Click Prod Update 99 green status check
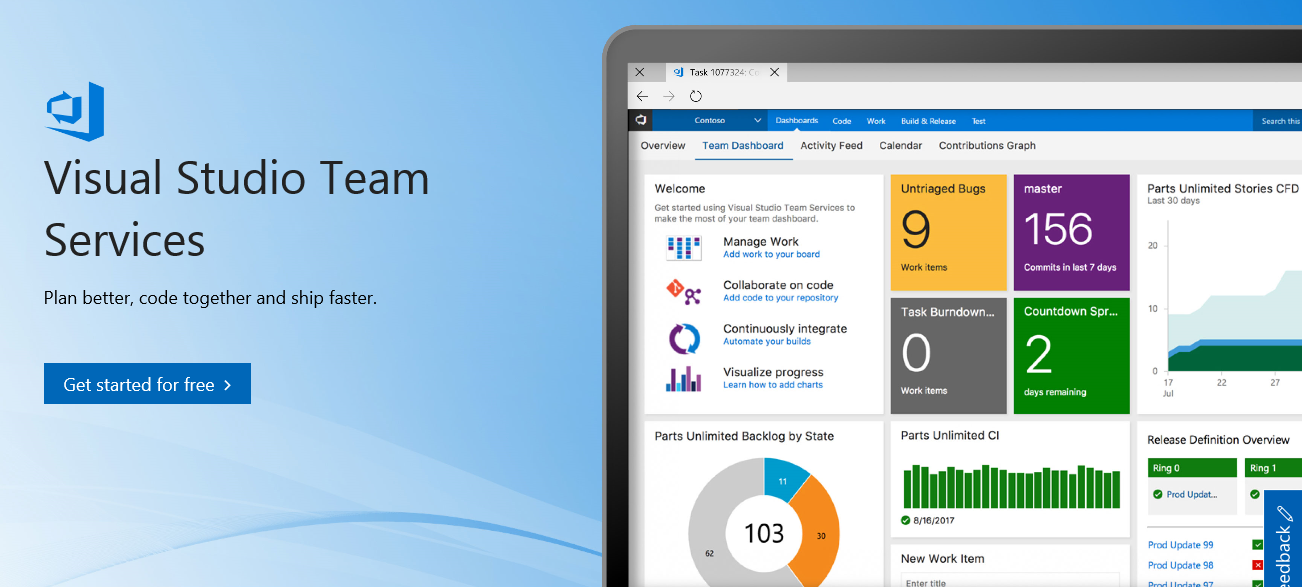Image resolution: width=1302 pixels, height=587 pixels. (x=1258, y=545)
